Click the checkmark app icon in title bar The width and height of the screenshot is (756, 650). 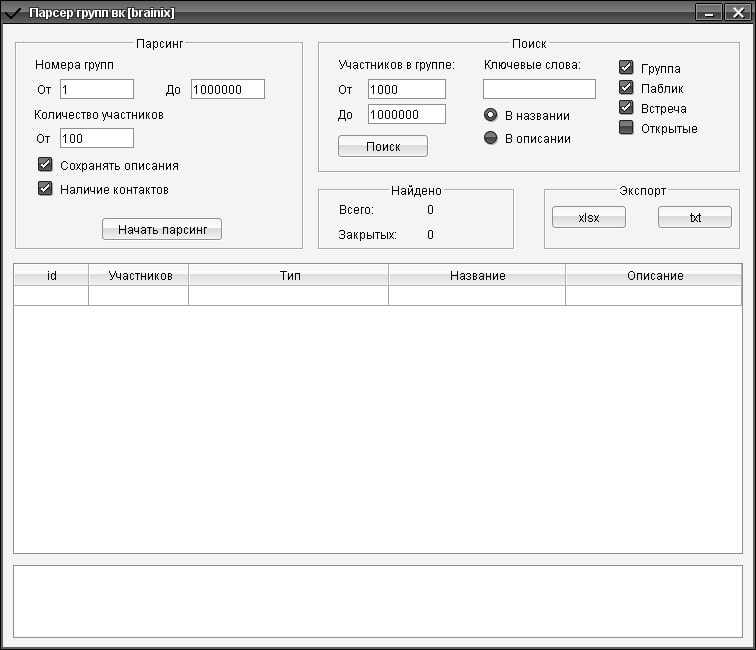[x=13, y=13]
